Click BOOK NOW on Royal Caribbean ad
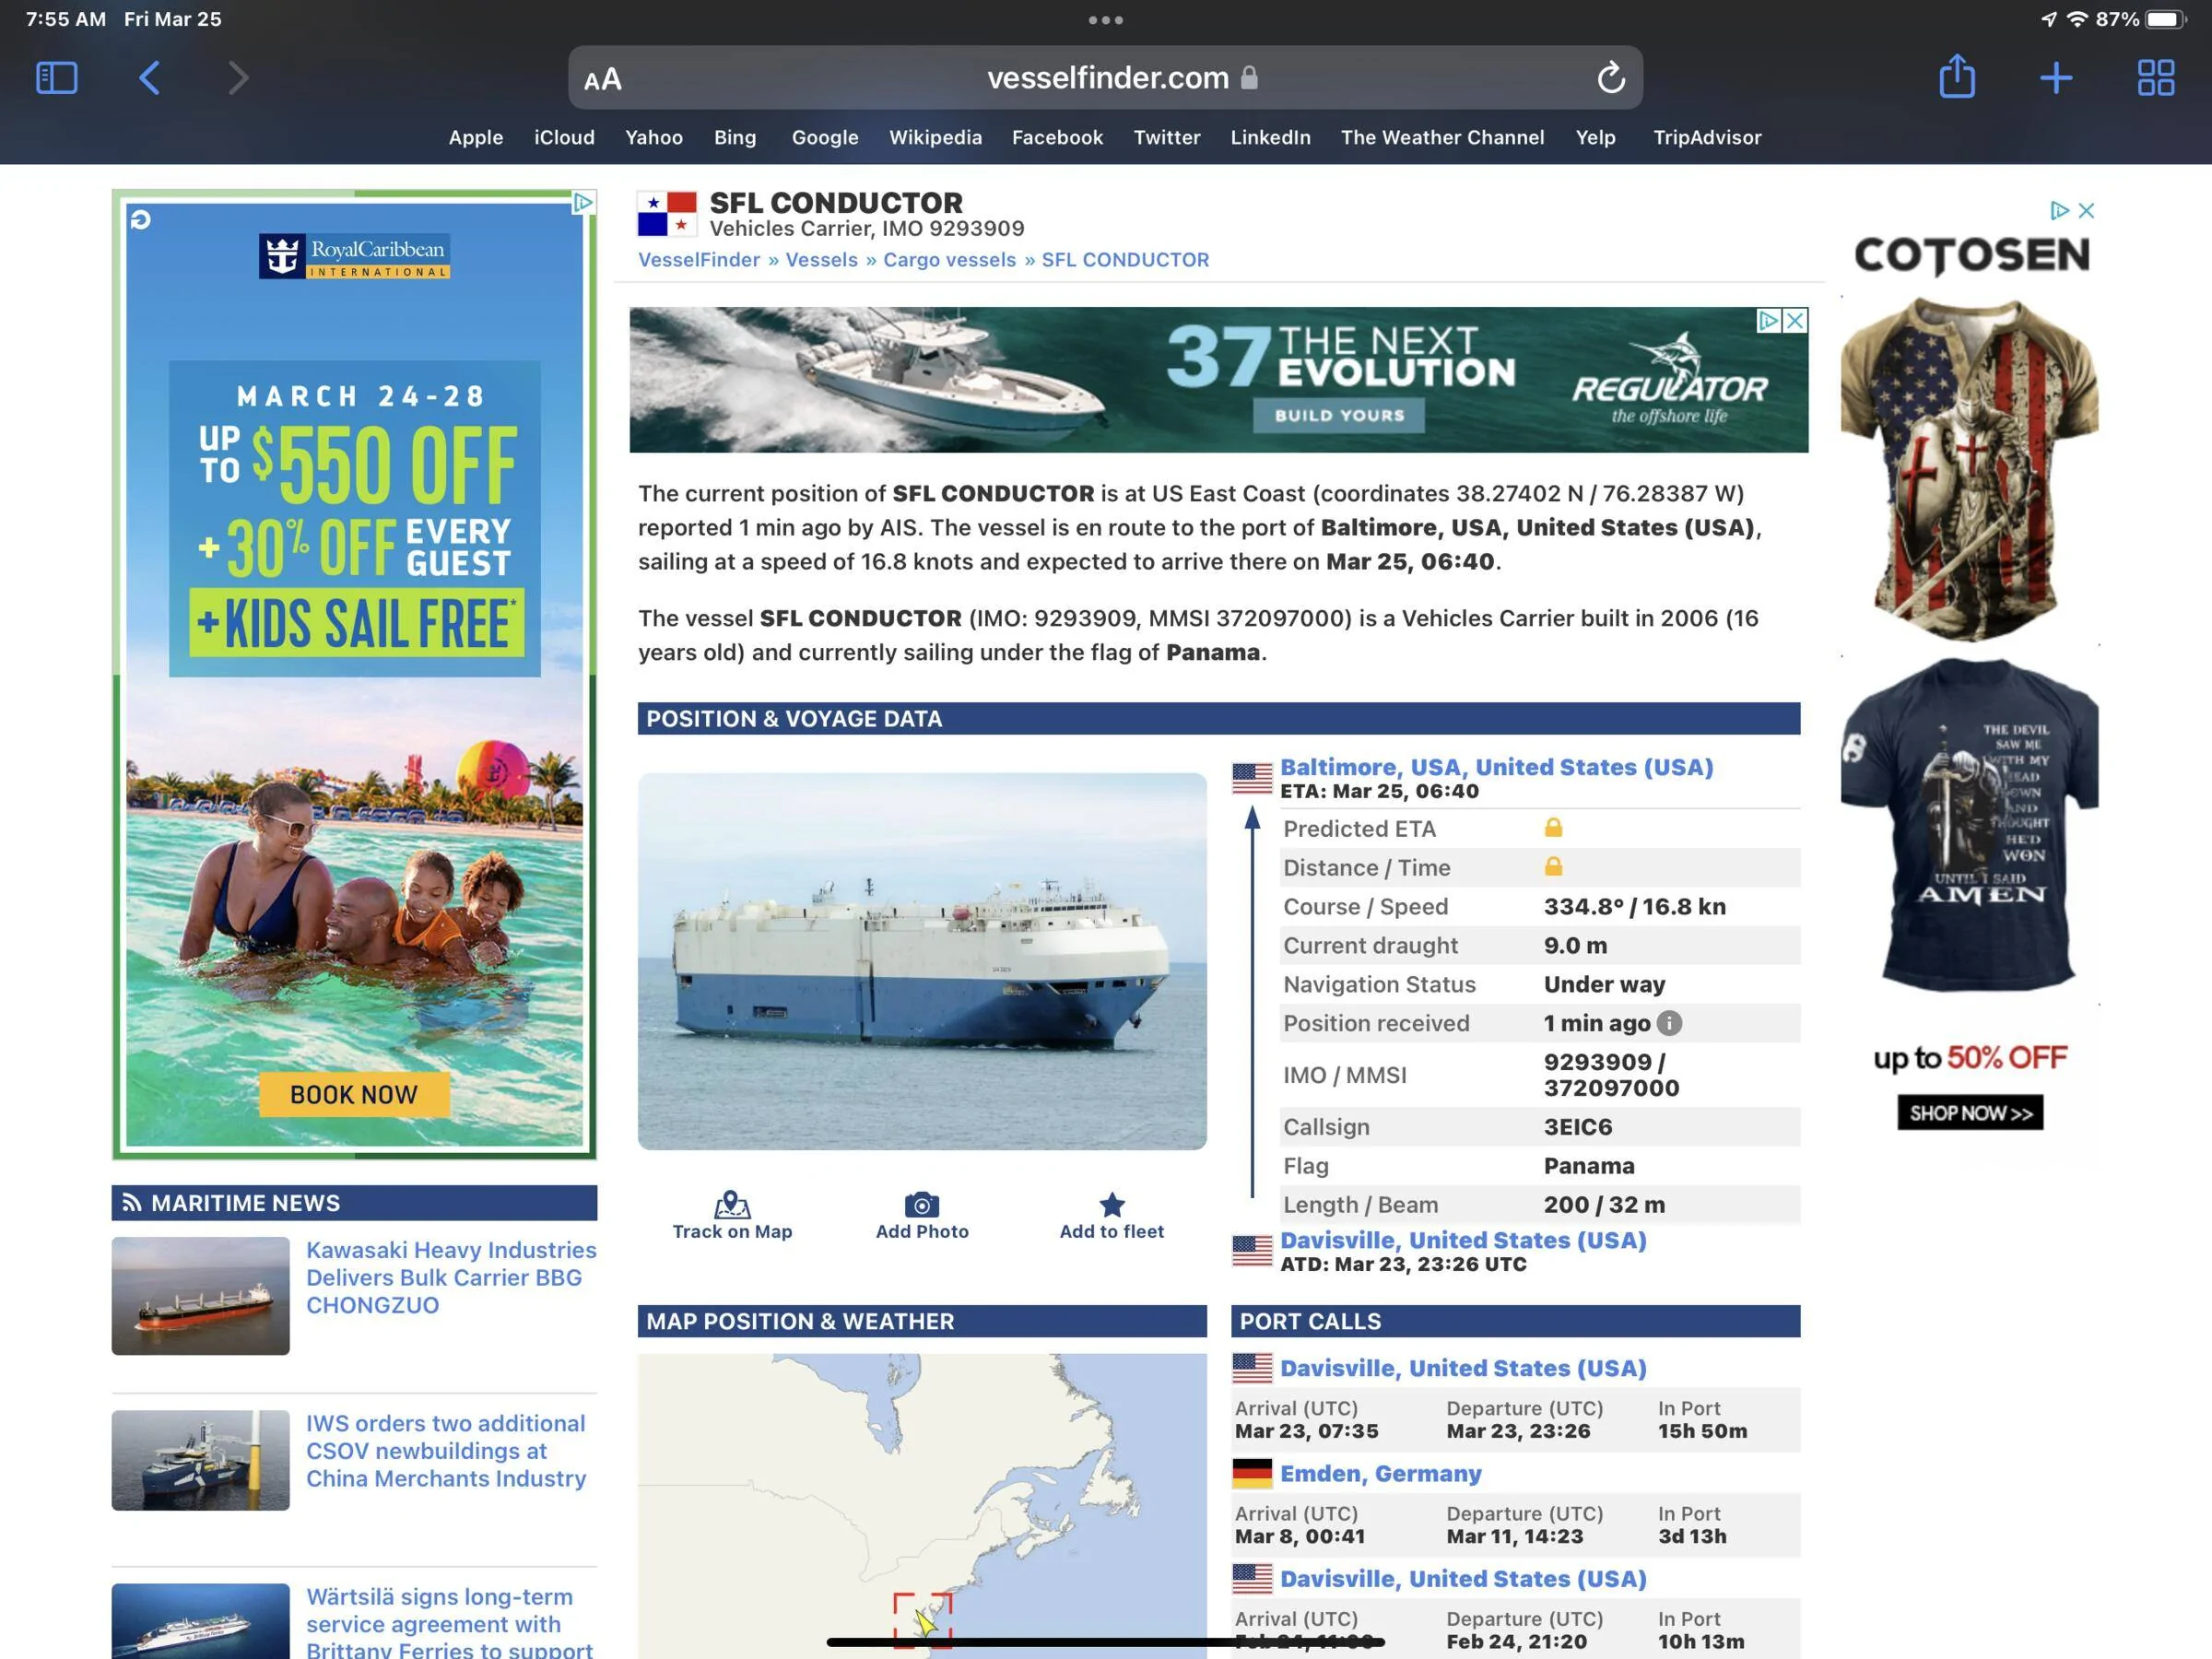The width and height of the screenshot is (2212, 1659). [x=354, y=1094]
